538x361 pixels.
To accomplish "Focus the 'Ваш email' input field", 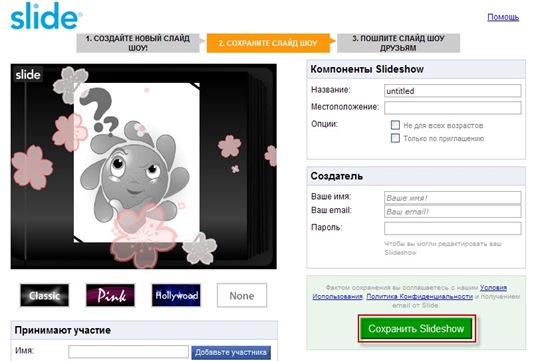I will [x=453, y=211].
